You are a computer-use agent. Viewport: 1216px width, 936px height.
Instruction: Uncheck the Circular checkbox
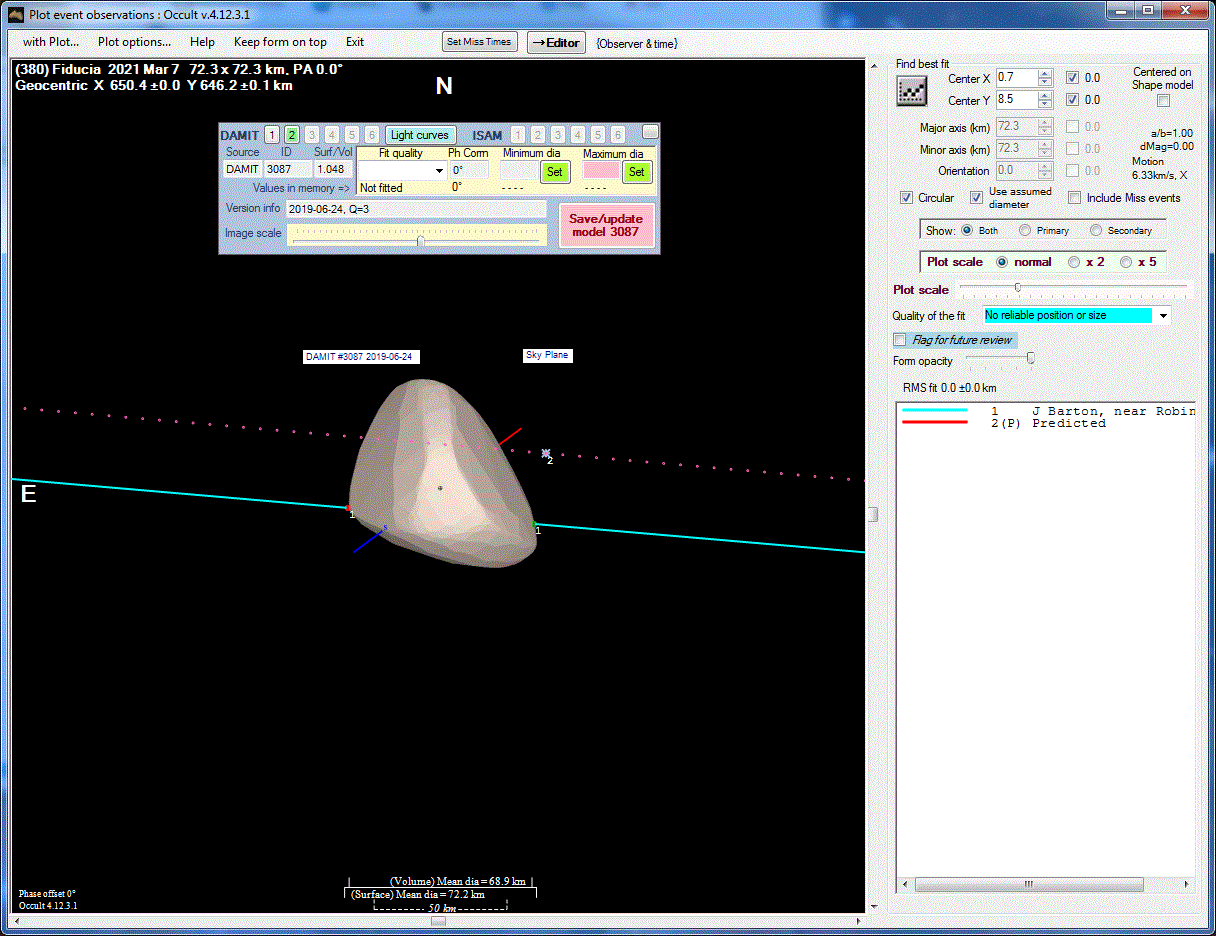point(907,198)
